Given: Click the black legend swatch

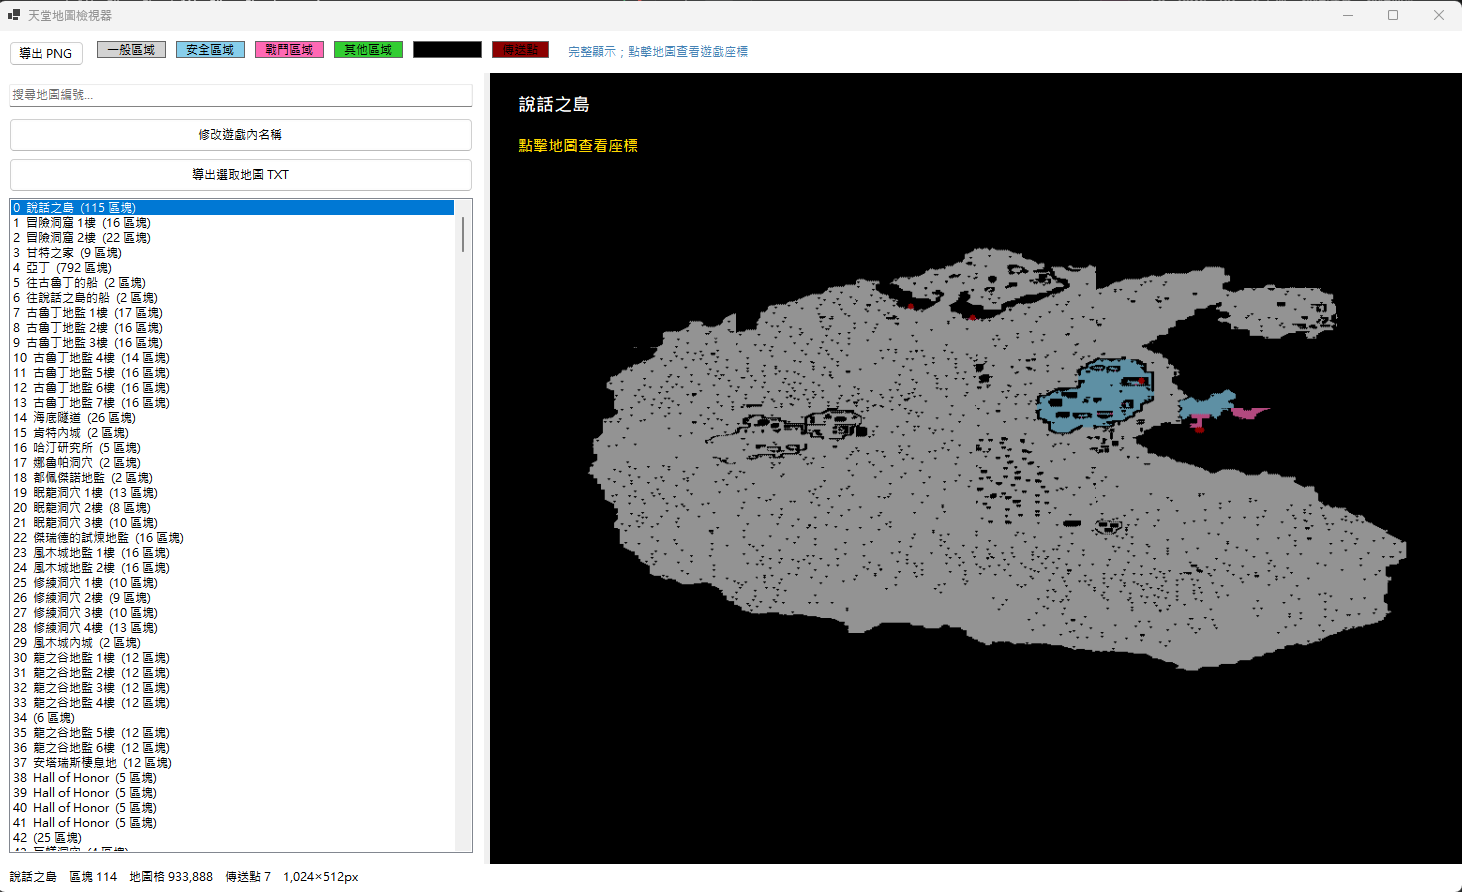Looking at the screenshot, I should 447,49.
